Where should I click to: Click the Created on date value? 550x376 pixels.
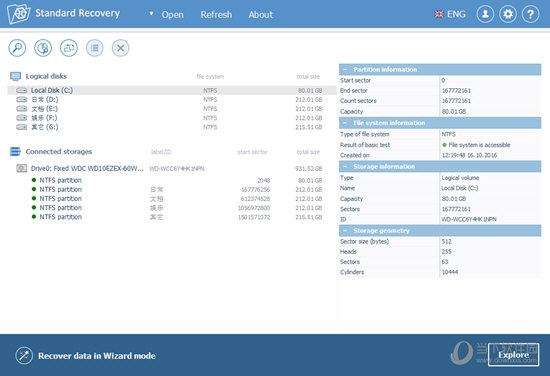pos(469,155)
